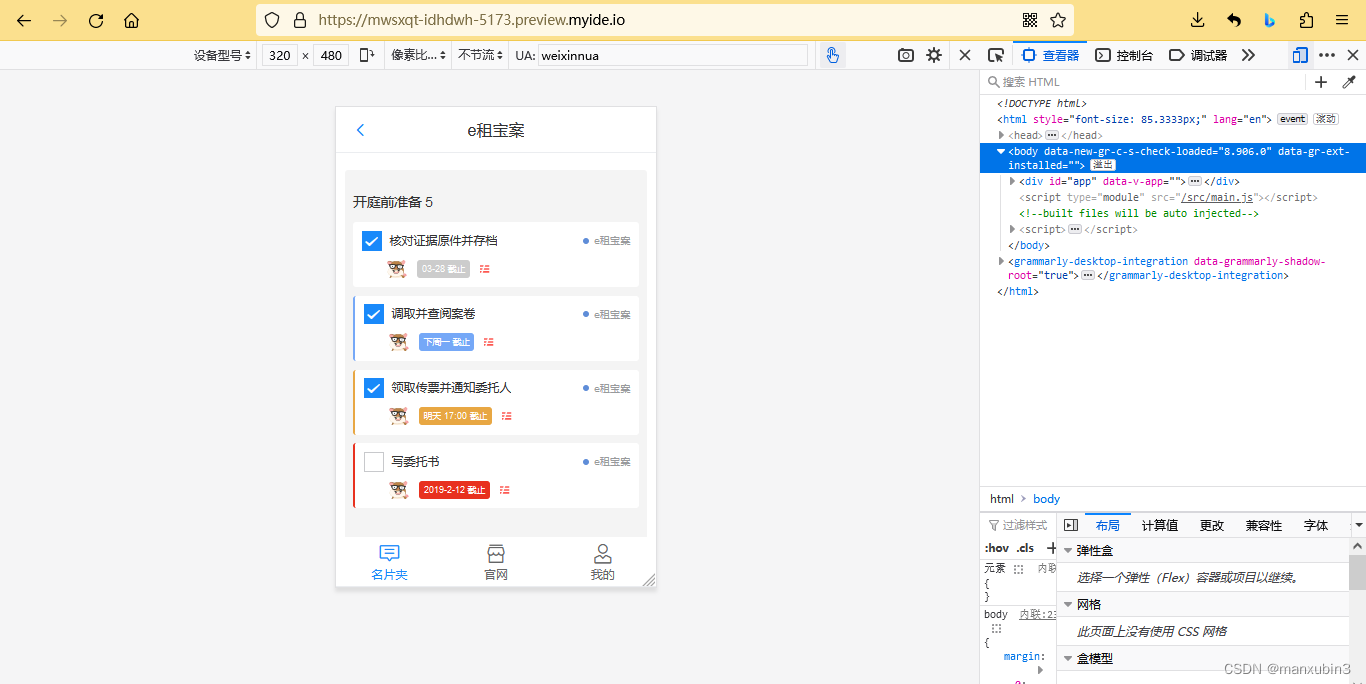1366x684 pixels.
Task: Select the 计算值 computed tab
Action: click(x=1160, y=525)
